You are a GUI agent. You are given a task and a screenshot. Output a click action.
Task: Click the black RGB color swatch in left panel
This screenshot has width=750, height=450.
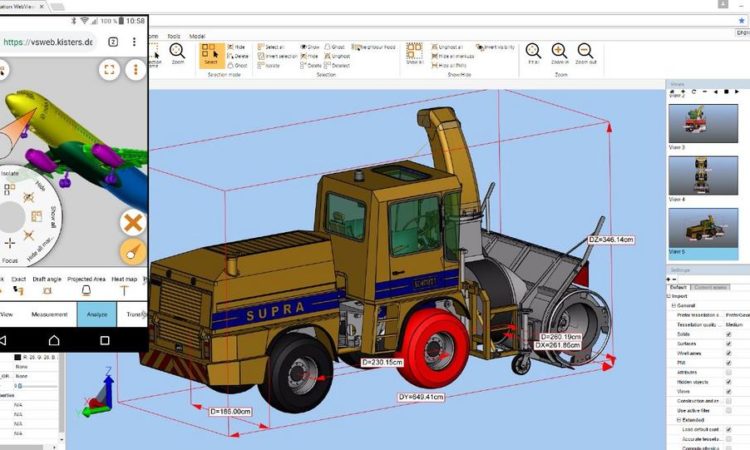point(18,357)
